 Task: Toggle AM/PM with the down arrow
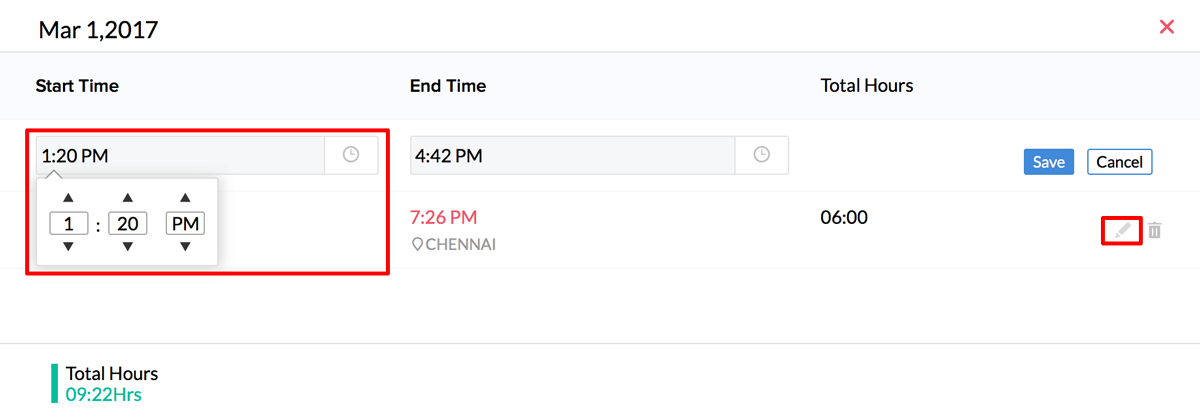point(185,247)
